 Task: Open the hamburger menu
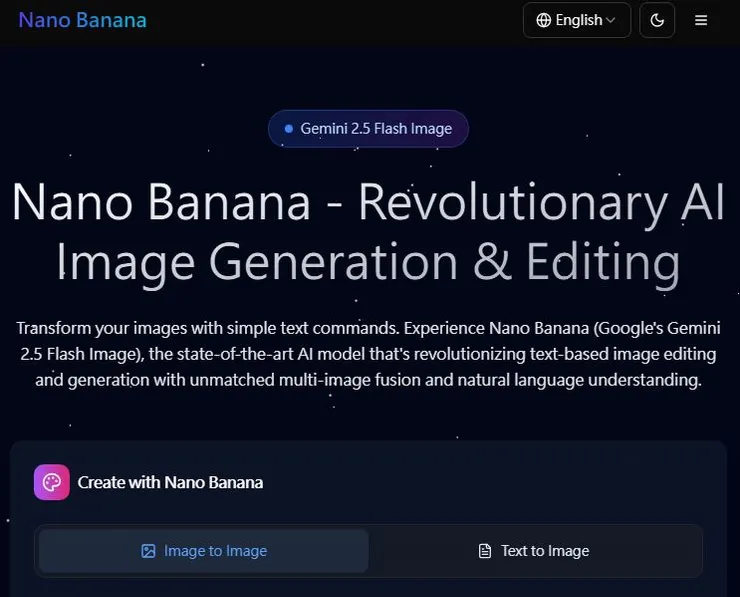coord(701,20)
